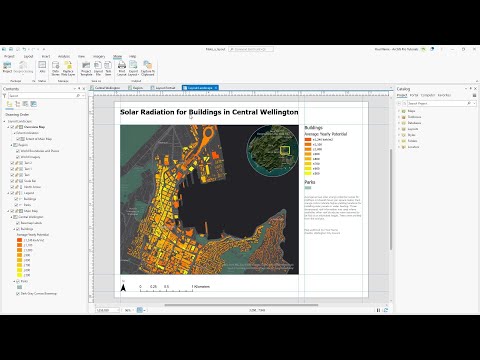
Task: Toggle the Dark Gray Canvas Basemap checkbox
Action: [x=18, y=294]
